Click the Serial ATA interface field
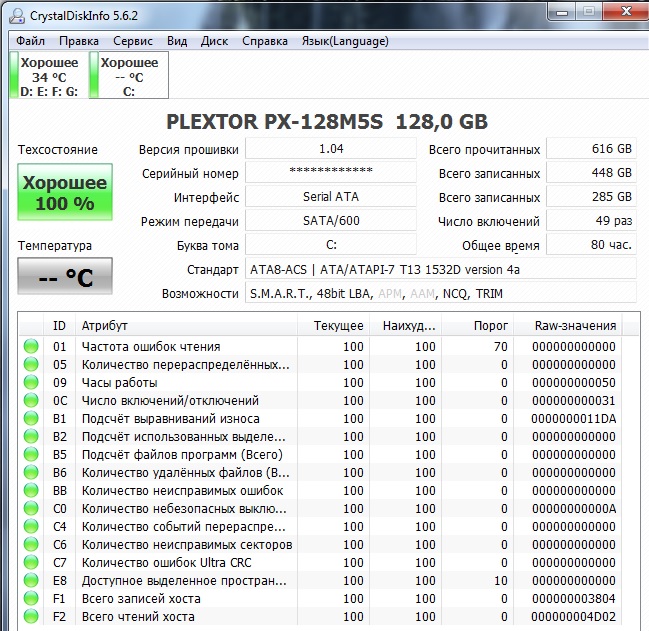Screen dimensions: 649x631 click(331, 197)
